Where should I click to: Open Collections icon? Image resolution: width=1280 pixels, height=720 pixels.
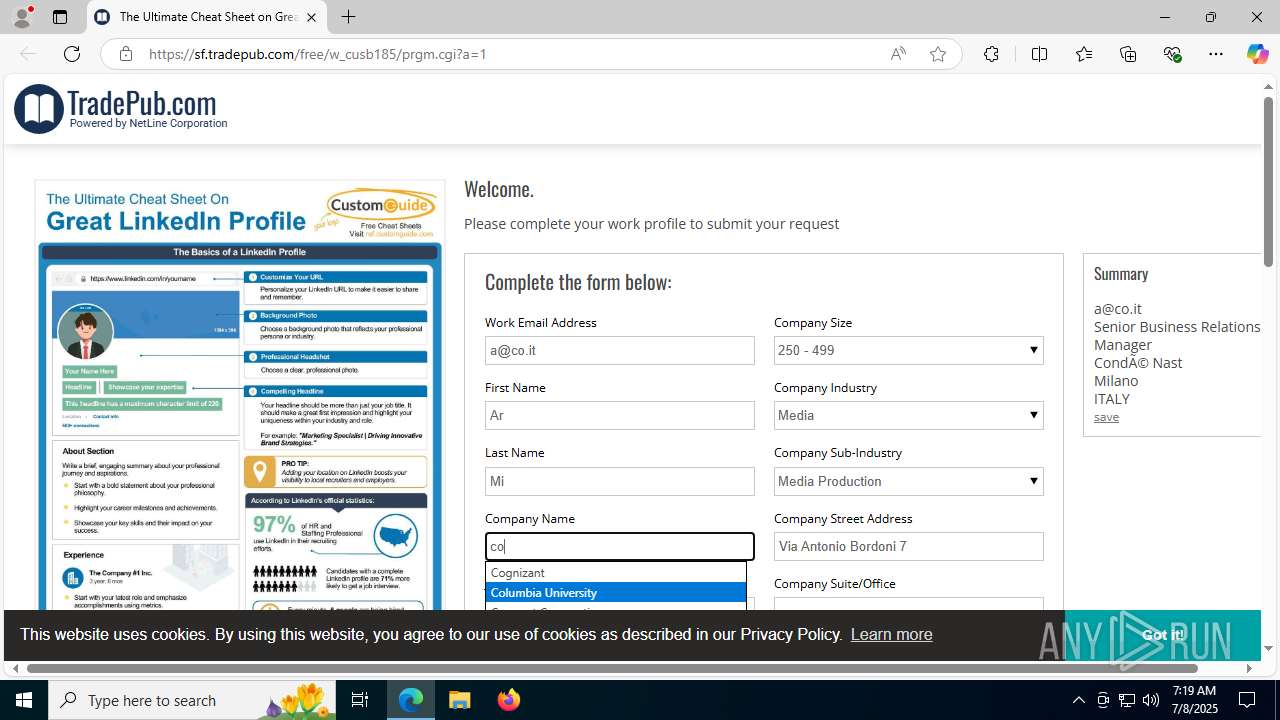[x=1128, y=54]
